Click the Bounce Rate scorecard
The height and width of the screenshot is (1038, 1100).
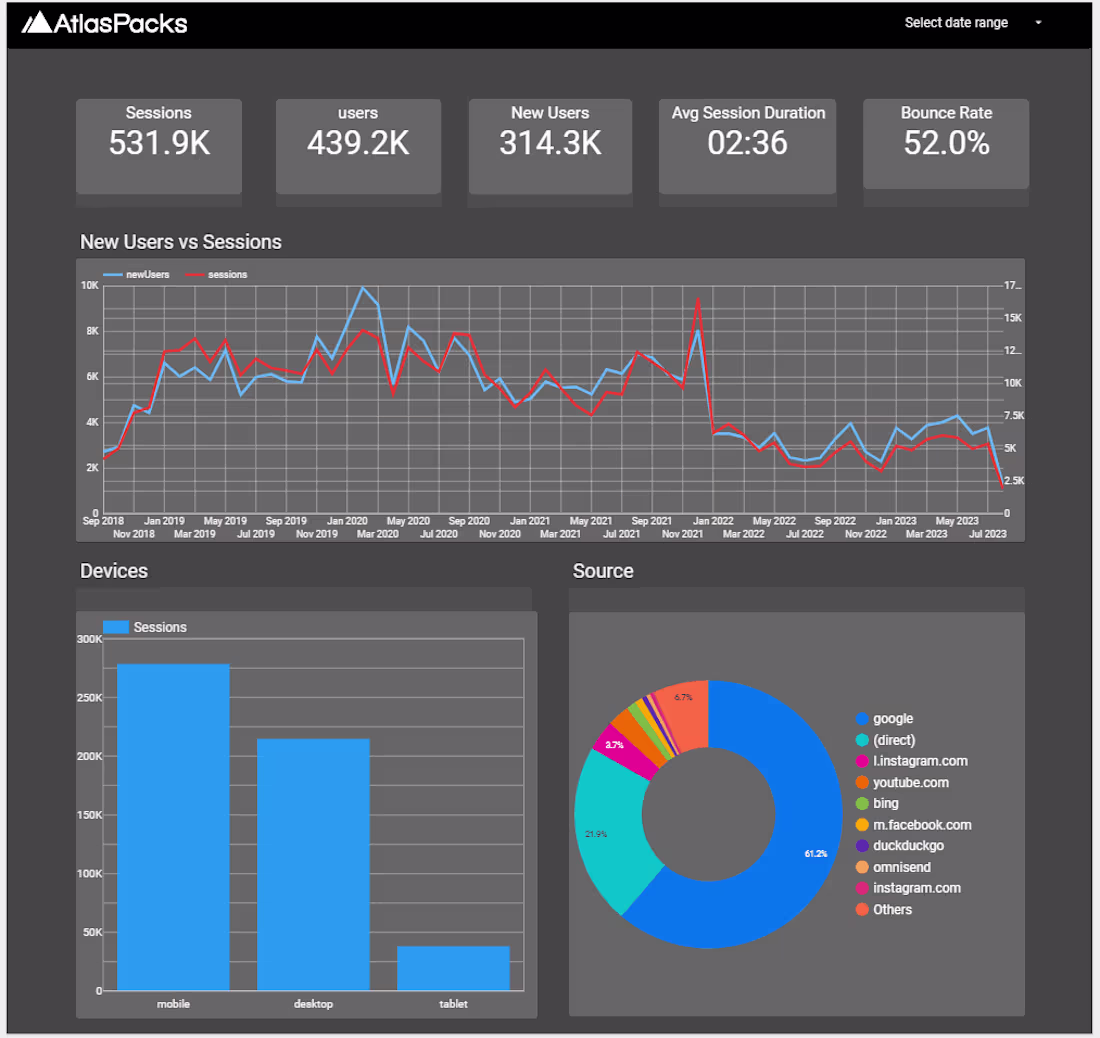tap(945, 143)
